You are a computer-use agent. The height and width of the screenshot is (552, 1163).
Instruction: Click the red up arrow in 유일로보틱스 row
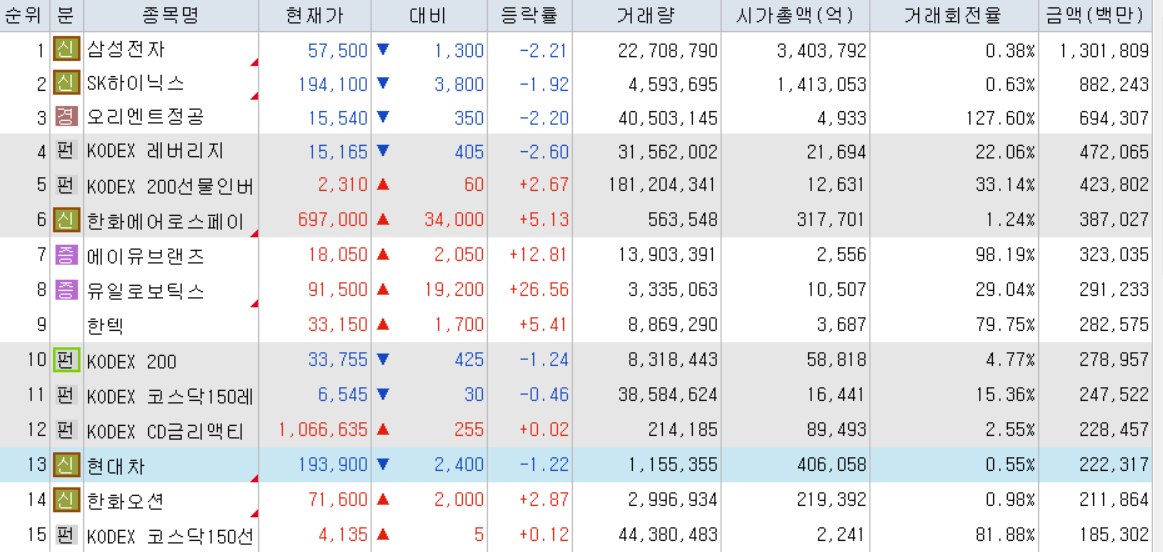pos(383,289)
